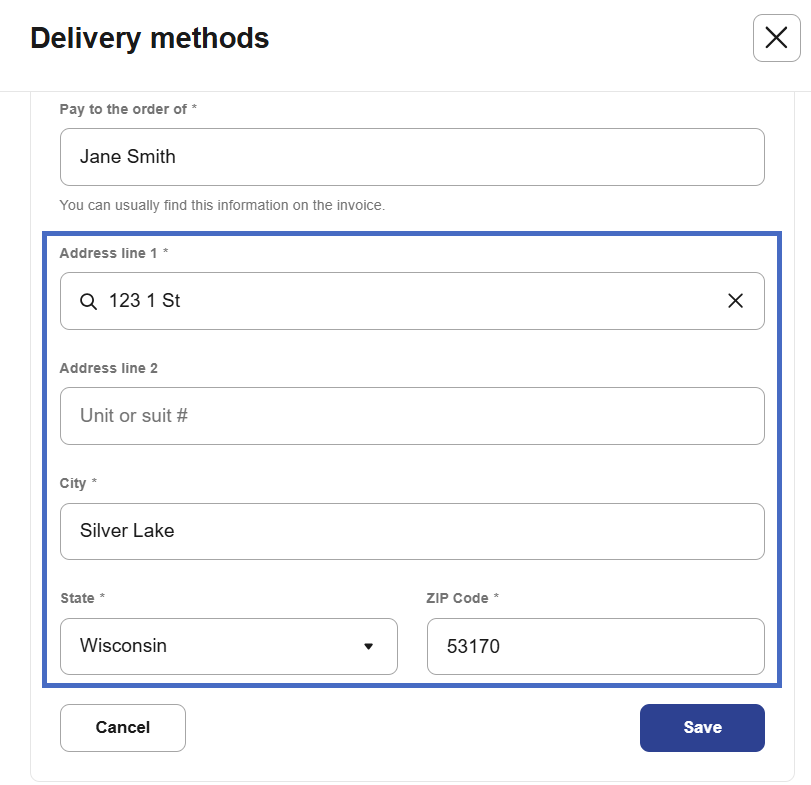Select the Unit or suit # field
This screenshot has height=785, width=811.
[412, 416]
